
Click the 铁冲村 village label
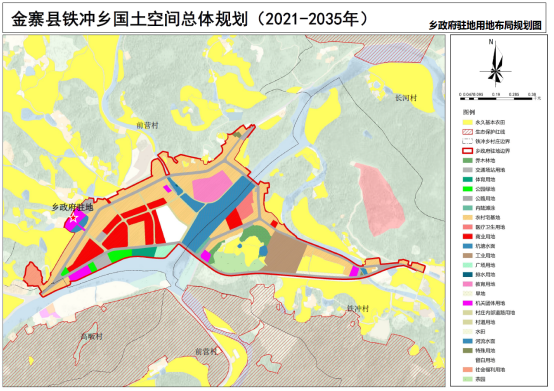358,308
